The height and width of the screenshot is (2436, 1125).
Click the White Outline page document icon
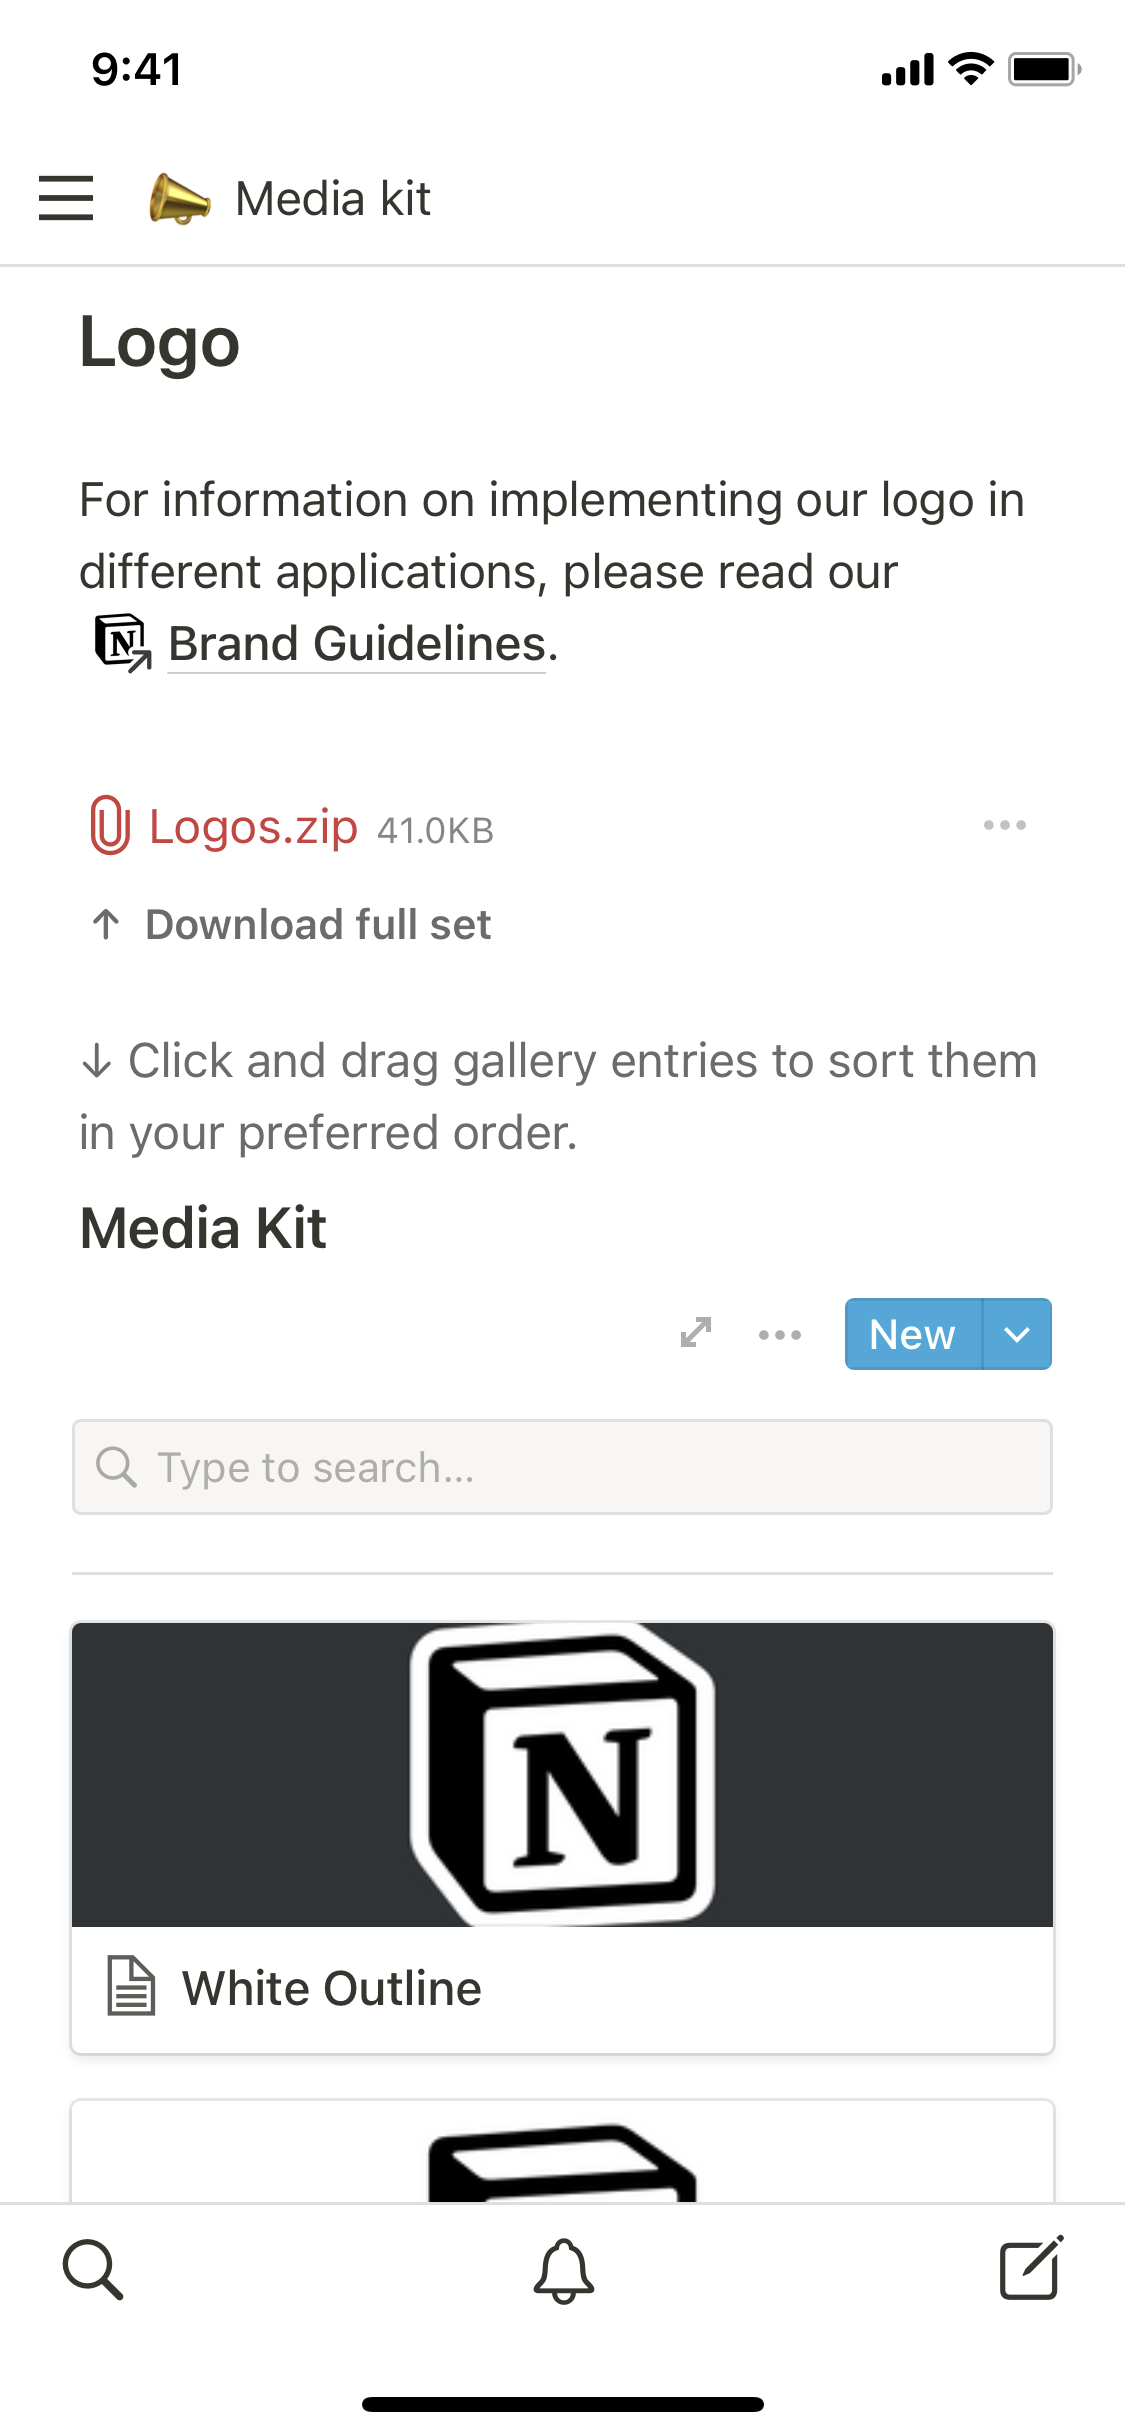tap(131, 1986)
